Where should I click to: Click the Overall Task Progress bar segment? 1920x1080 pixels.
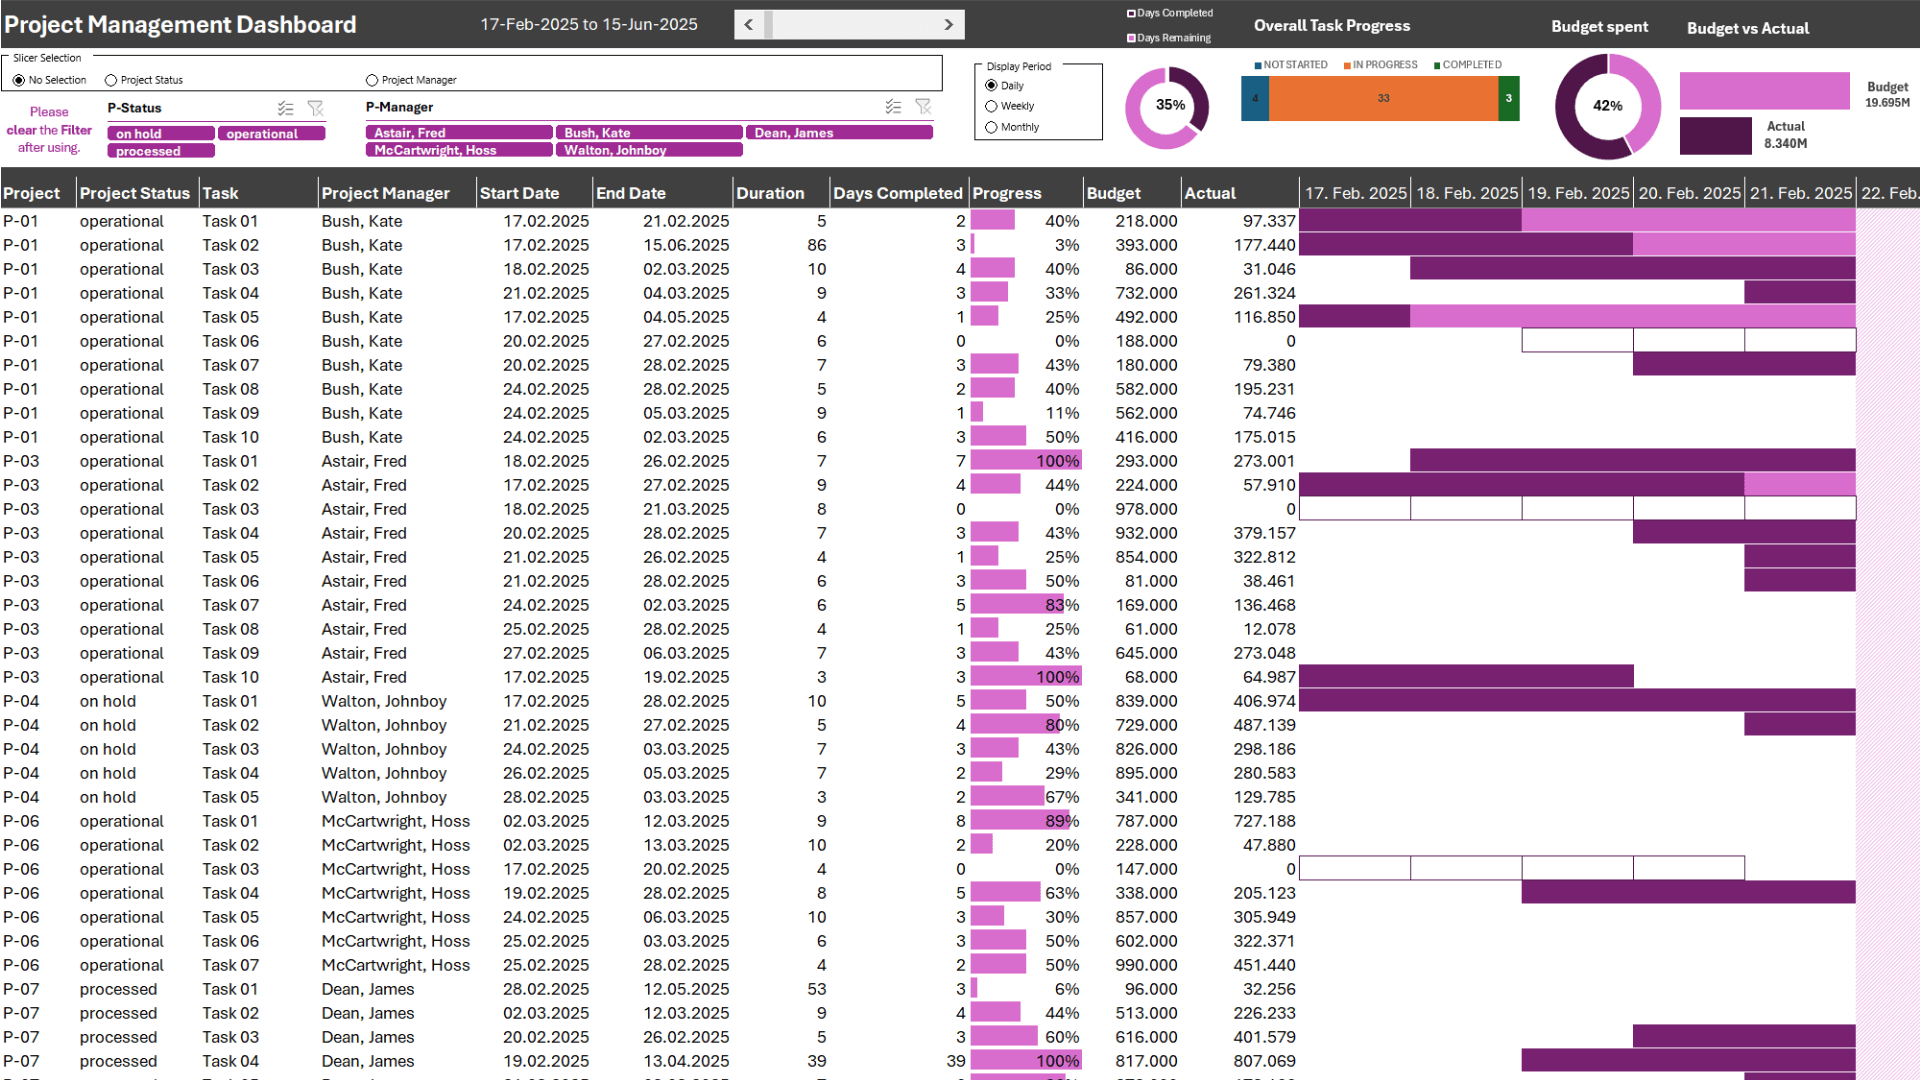(x=1383, y=99)
